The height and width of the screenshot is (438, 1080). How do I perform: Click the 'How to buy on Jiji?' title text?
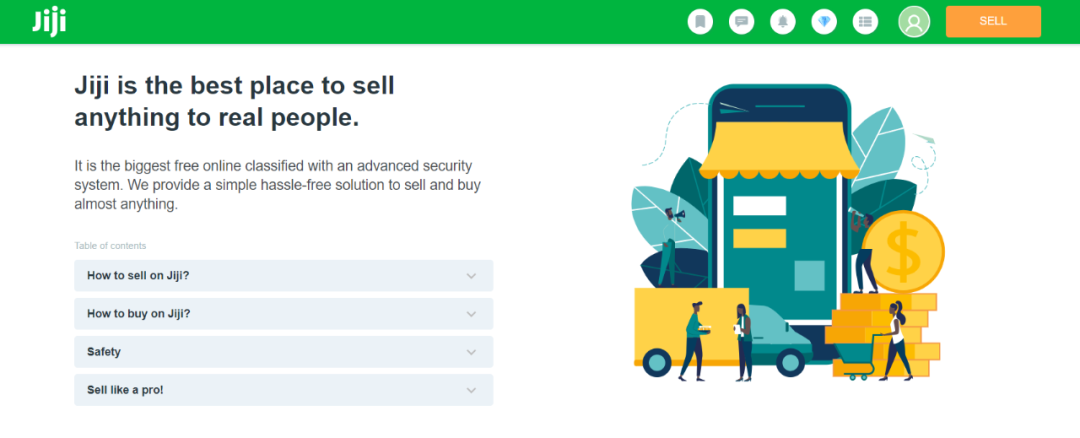click(x=138, y=314)
